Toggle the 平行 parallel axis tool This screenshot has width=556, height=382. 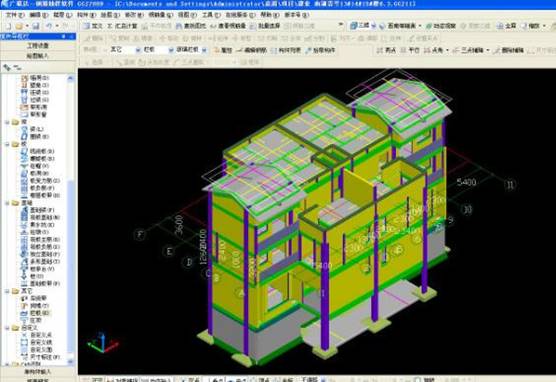(410, 50)
